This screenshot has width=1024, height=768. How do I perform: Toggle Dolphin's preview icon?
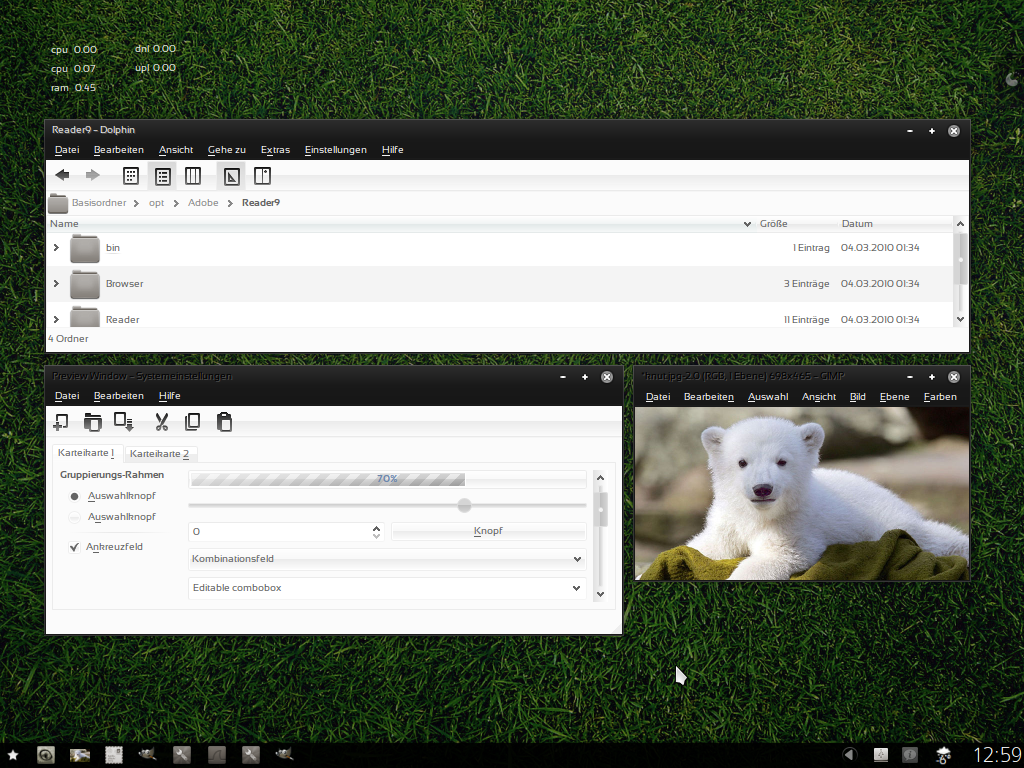coord(231,176)
